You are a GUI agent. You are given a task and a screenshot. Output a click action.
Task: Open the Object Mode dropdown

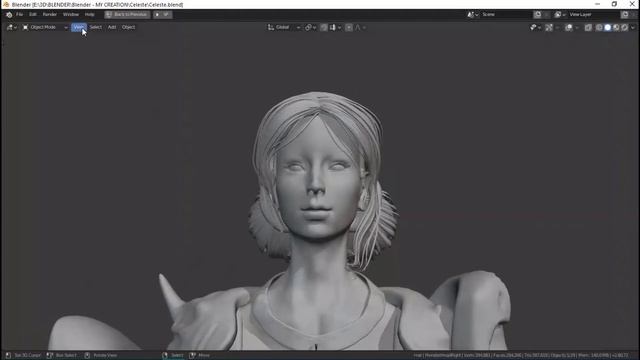pyautogui.click(x=44, y=27)
